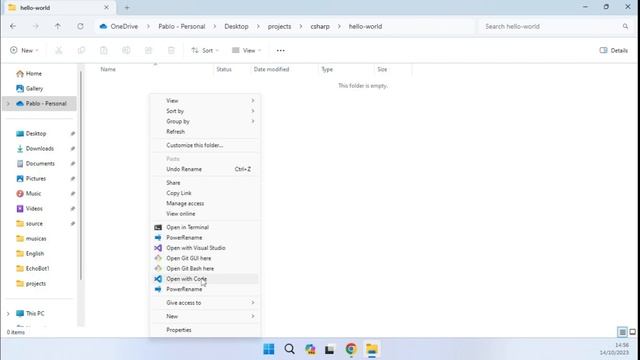Open the Sort dropdown in toolbar
This screenshot has width=640, height=360.
(x=205, y=50)
